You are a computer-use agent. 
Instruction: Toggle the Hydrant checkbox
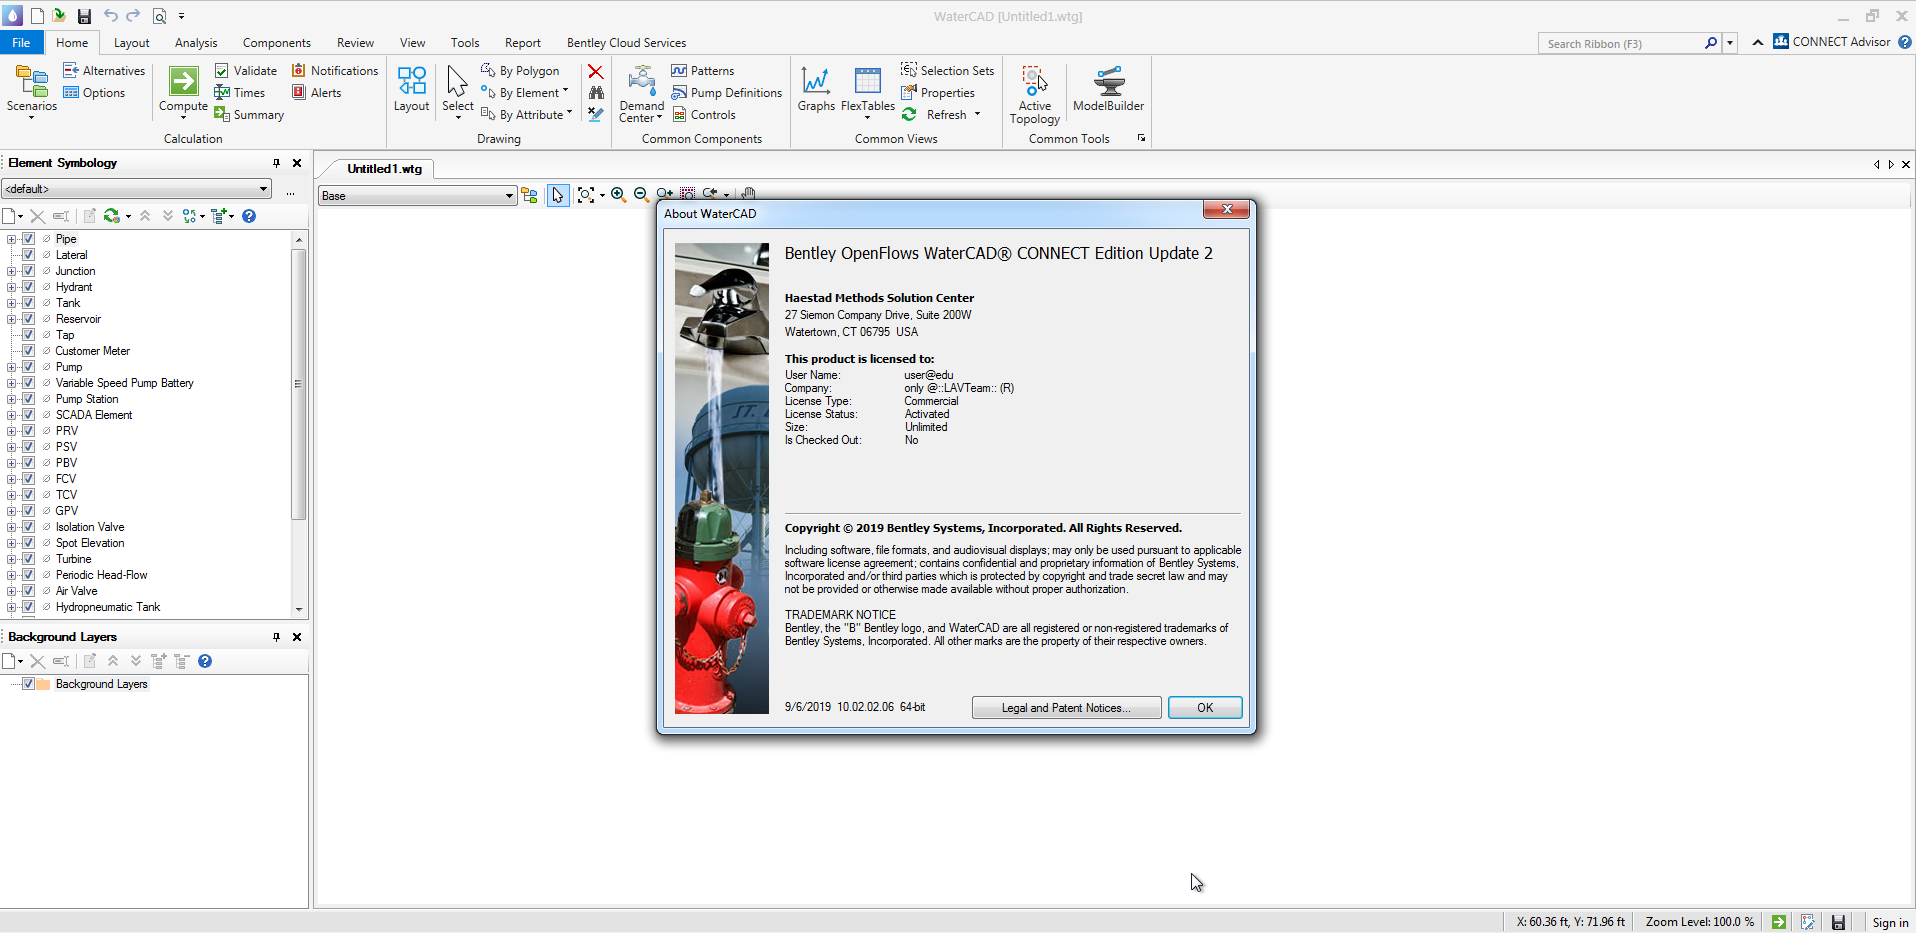[28, 287]
